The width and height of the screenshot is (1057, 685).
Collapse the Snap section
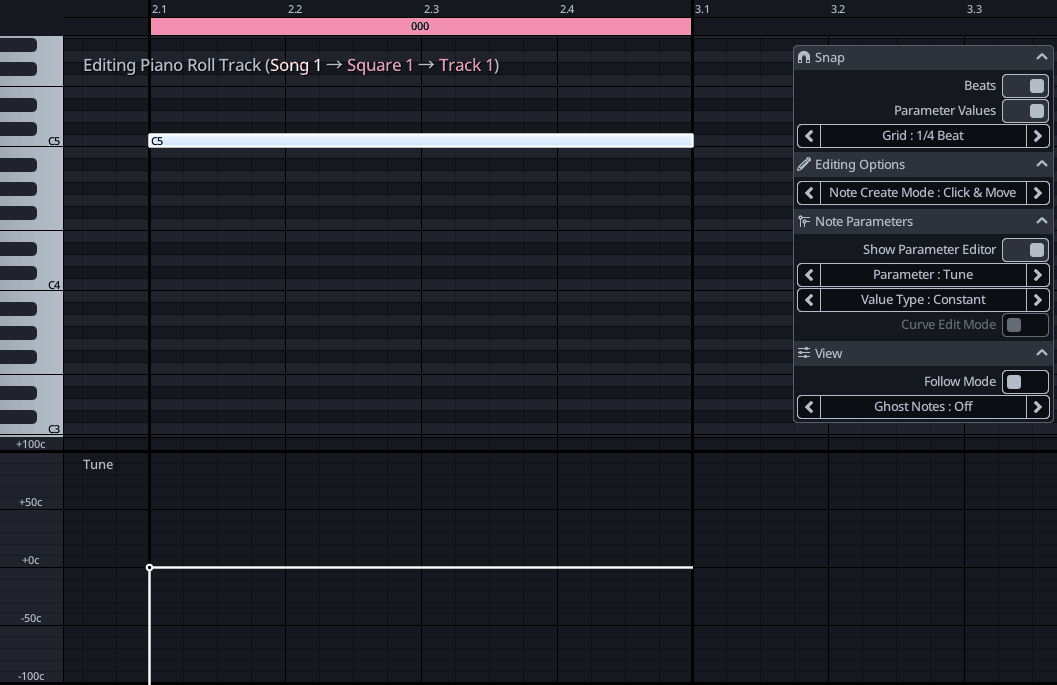(x=1041, y=58)
